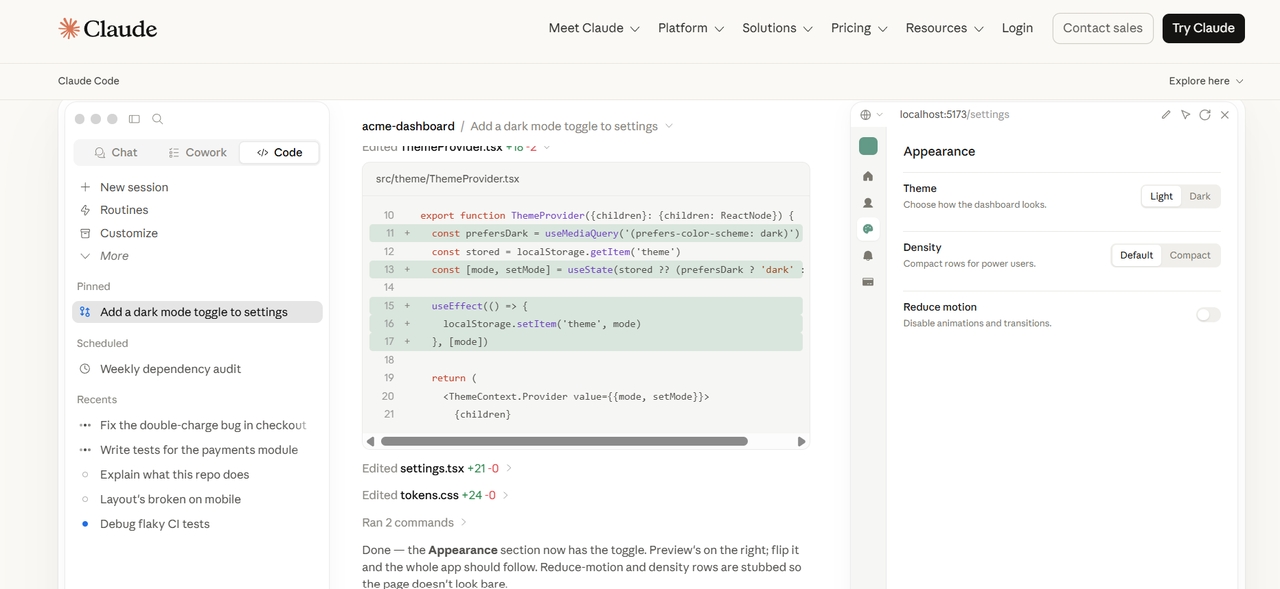Open the sidebar search magnifier icon
Viewport: 1280px width, 589px height.
pos(157,119)
